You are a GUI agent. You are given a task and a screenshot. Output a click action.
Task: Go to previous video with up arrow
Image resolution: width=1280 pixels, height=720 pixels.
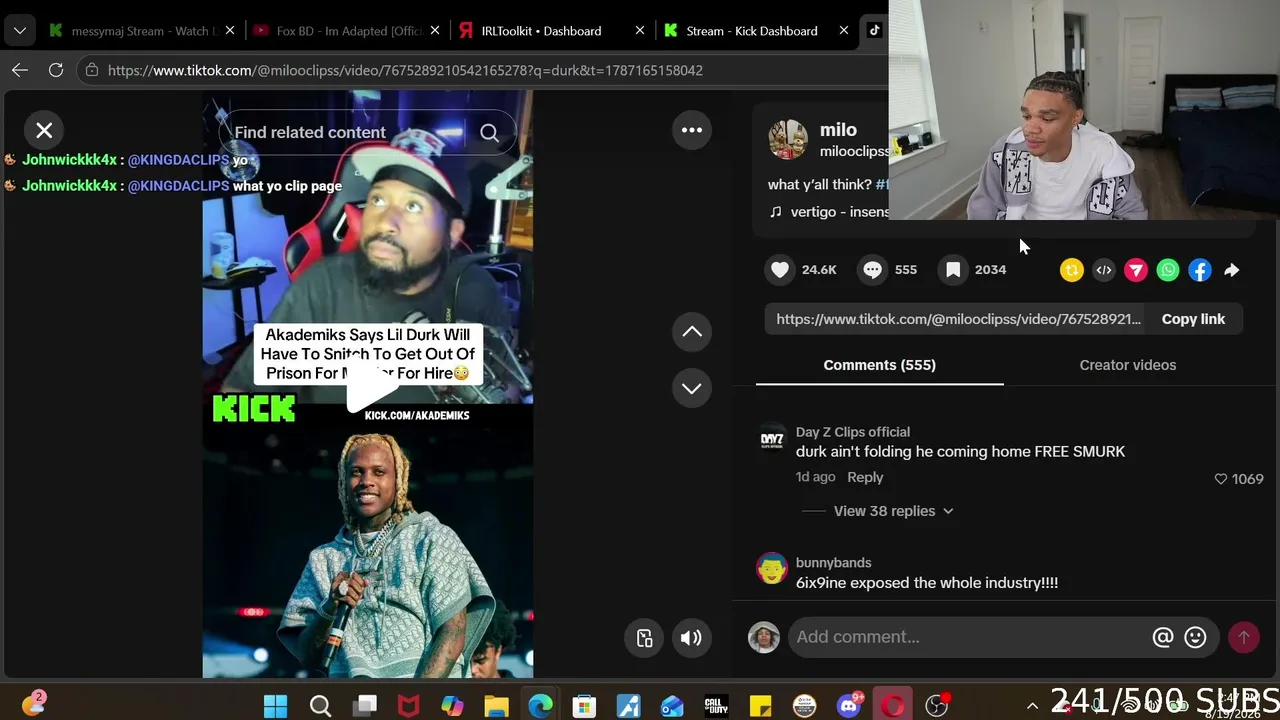tap(692, 332)
